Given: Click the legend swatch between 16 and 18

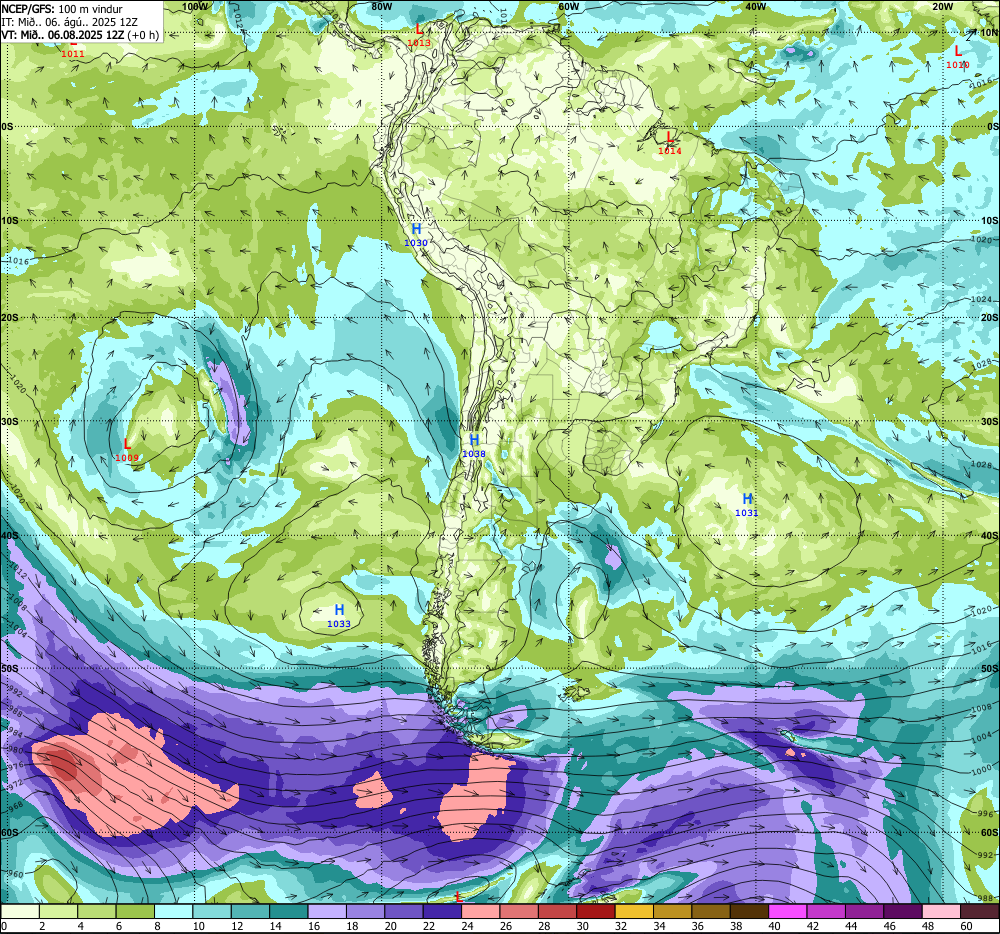Looking at the screenshot, I should [327, 912].
